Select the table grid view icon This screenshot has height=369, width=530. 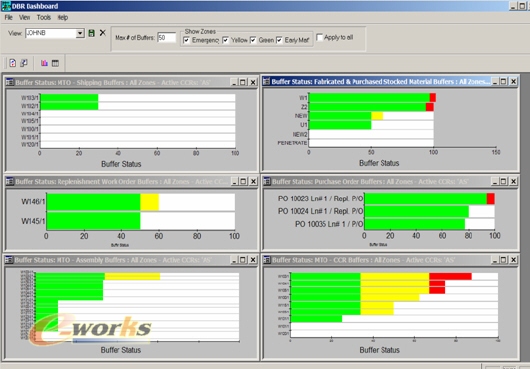pyautogui.click(x=55, y=63)
